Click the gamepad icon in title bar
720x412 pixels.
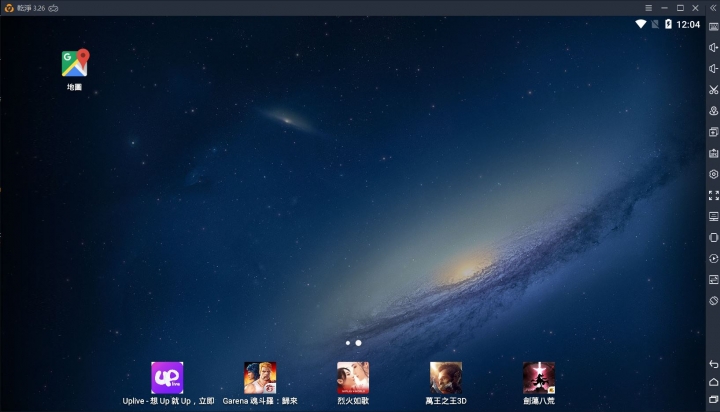[53, 8]
